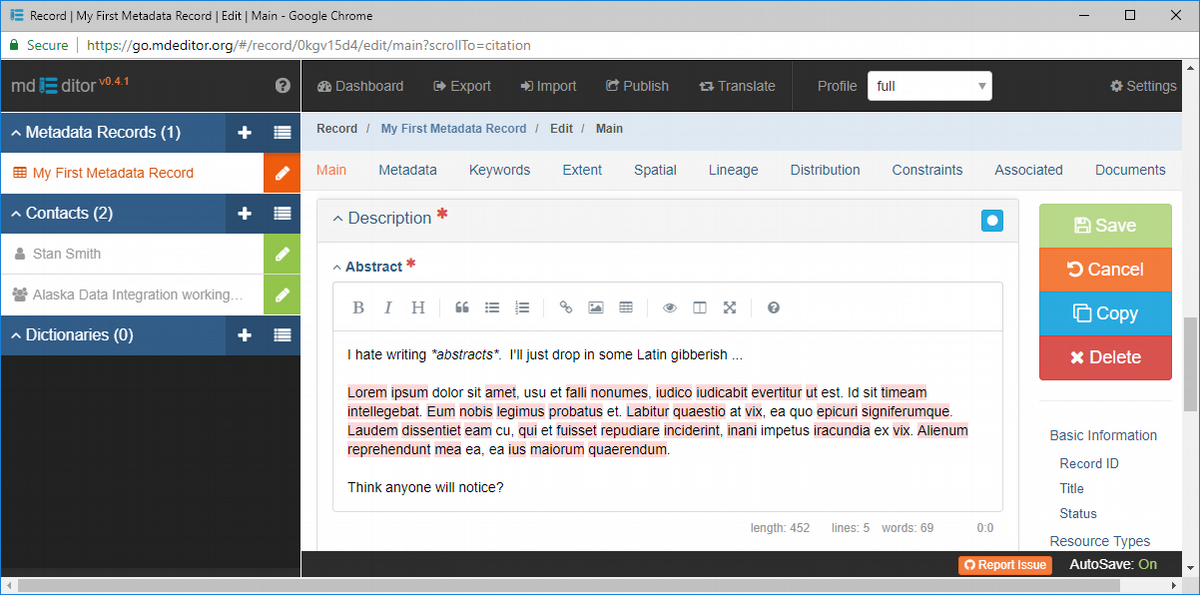Select the Main tab
This screenshot has width=1200, height=595.
click(x=331, y=170)
